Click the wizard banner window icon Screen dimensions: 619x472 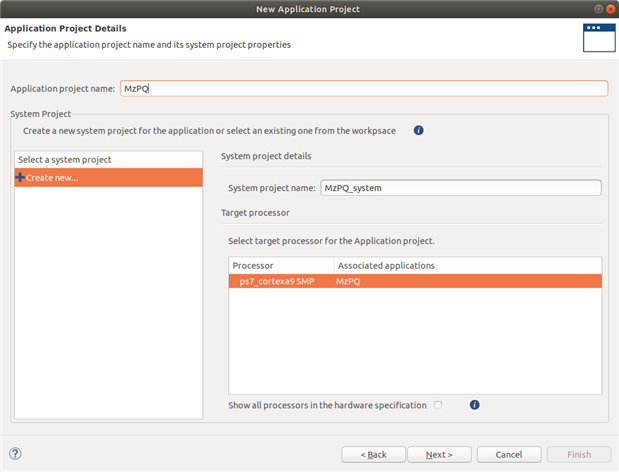click(596, 37)
